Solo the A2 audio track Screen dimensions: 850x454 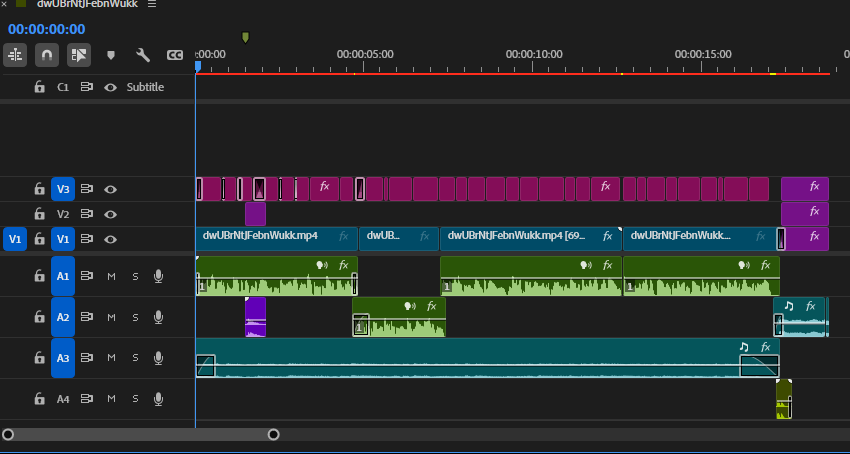135,317
